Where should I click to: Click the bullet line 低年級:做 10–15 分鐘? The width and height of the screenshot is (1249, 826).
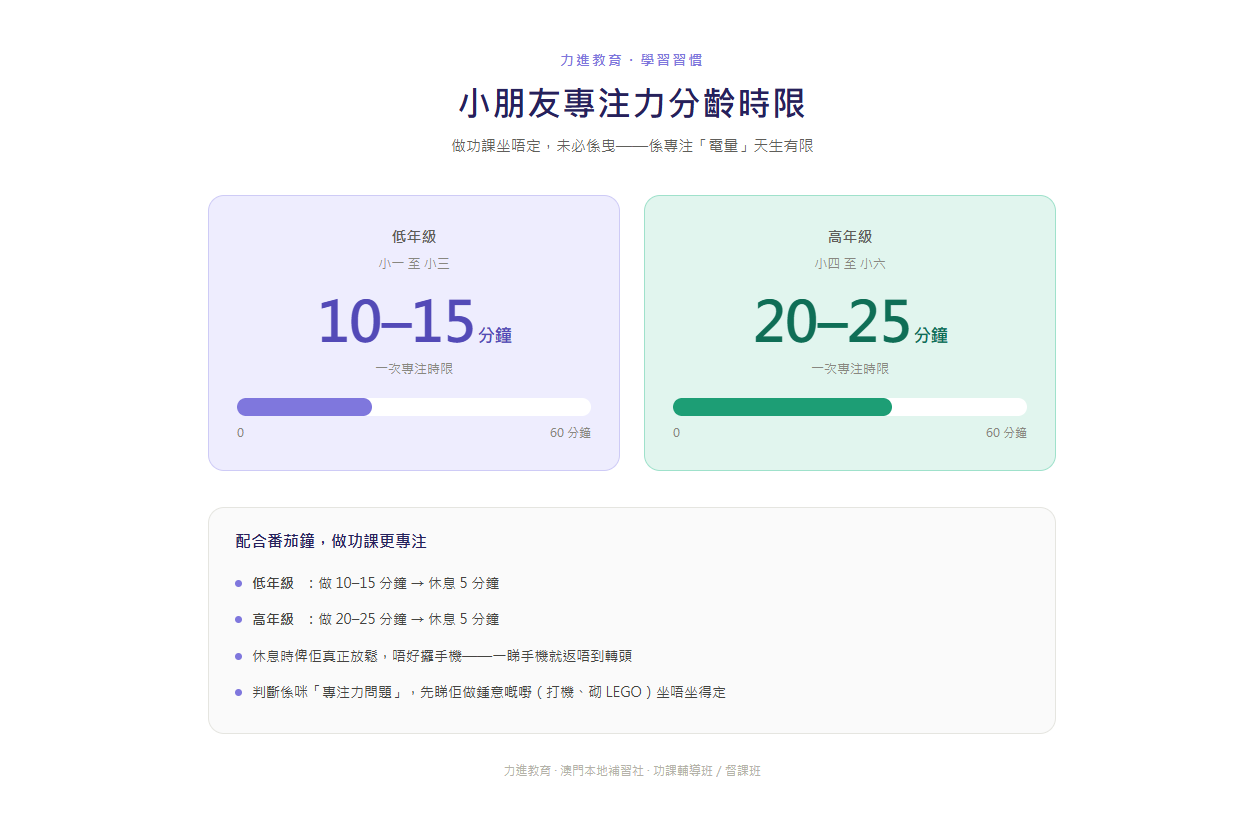click(x=376, y=583)
